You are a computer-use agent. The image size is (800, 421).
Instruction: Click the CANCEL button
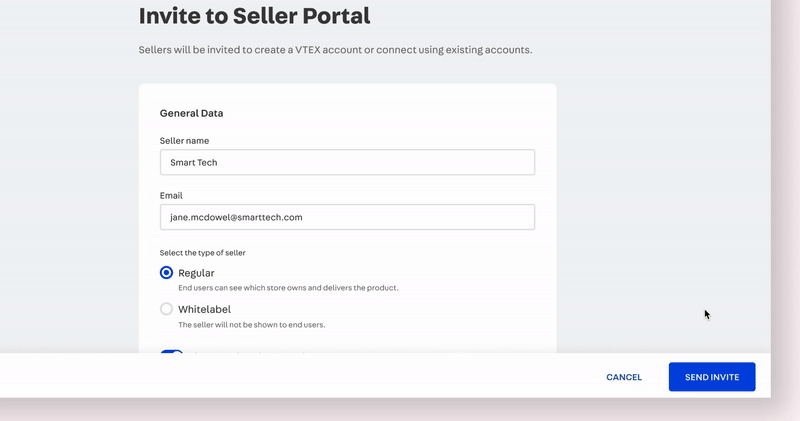tap(624, 377)
